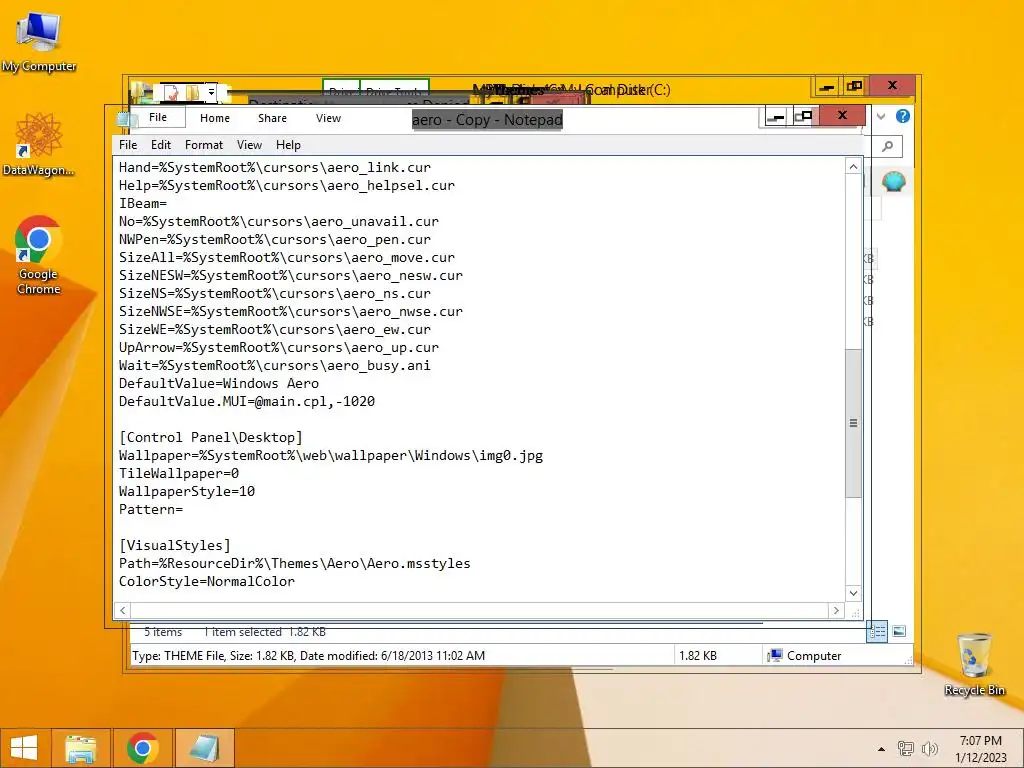
Task: Click the aero_busy.ani Wait line
Action: pos(274,366)
